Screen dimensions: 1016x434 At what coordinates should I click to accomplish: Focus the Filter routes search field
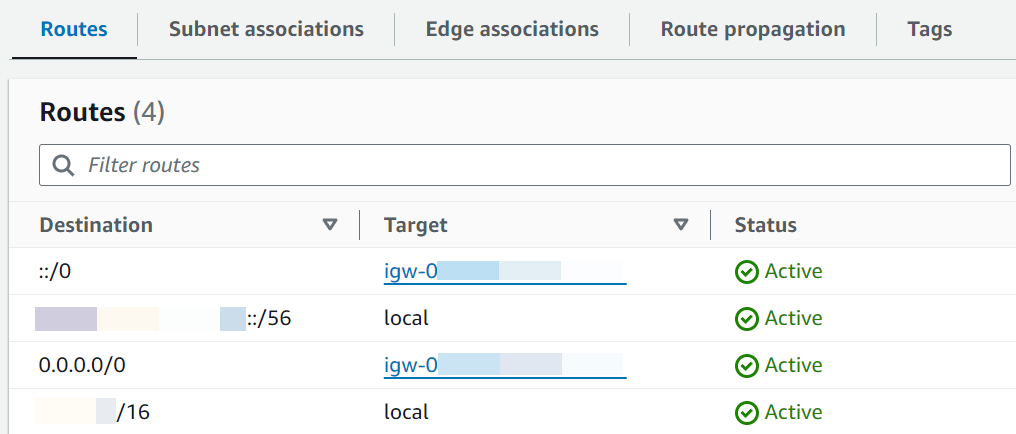540,165
